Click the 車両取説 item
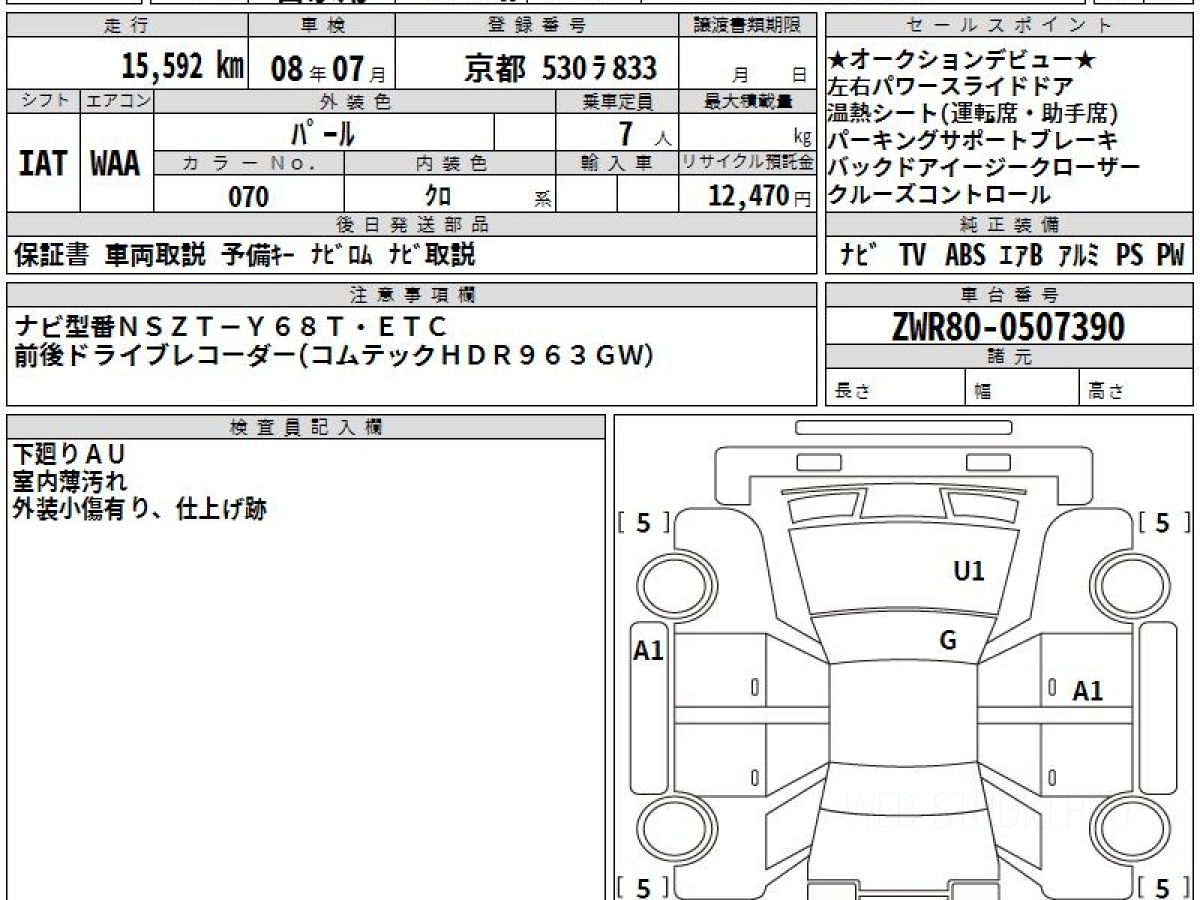 [x=155, y=255]
